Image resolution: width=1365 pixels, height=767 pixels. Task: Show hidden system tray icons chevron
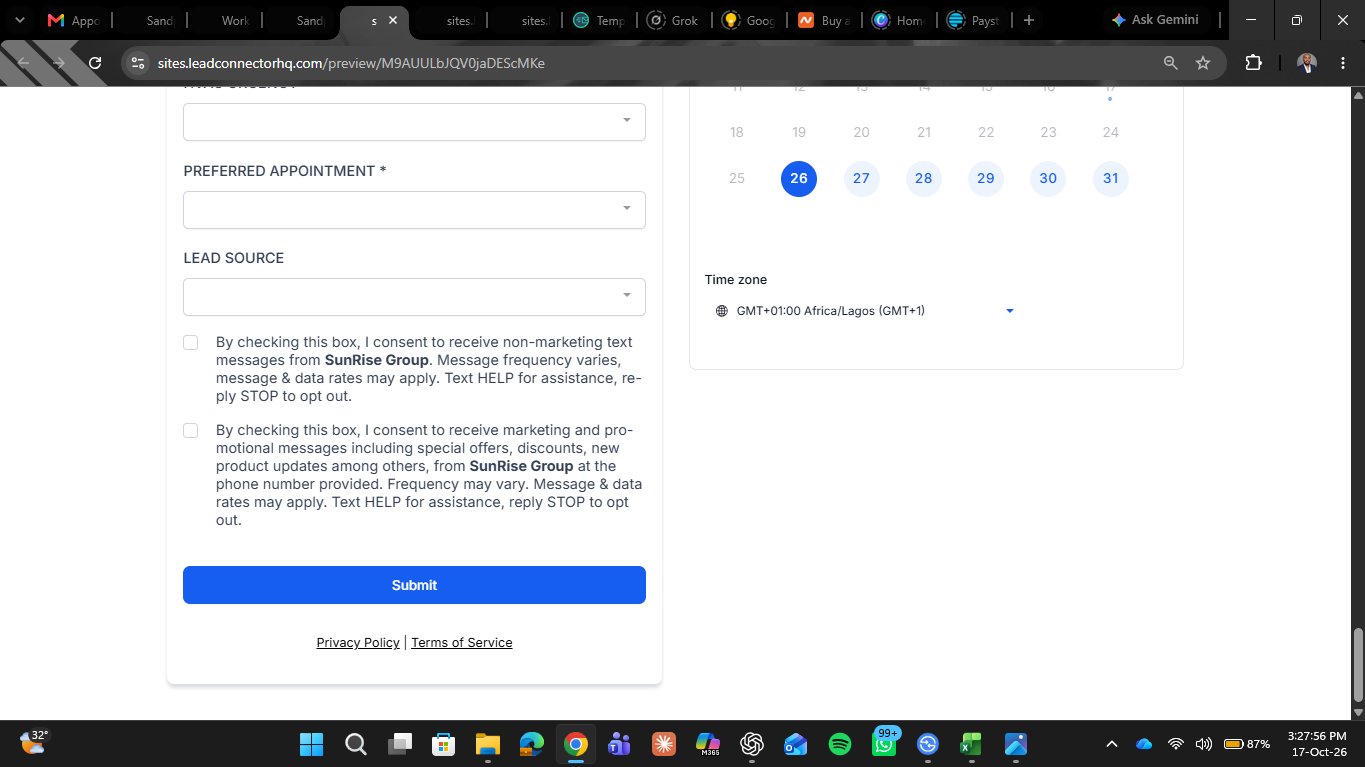click(x=1111, y=744)
